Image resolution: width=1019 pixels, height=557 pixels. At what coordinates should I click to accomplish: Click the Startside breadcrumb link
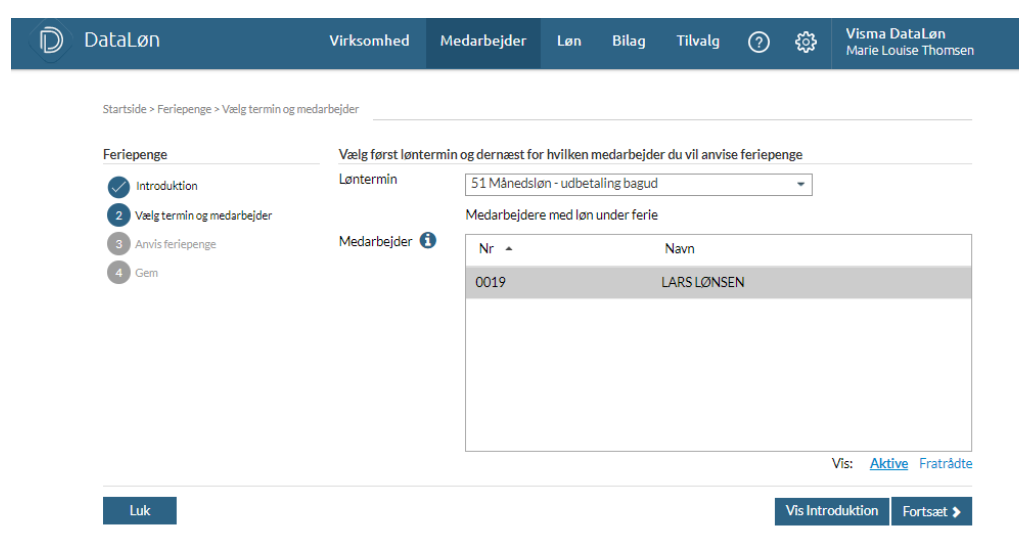(124, 109)
